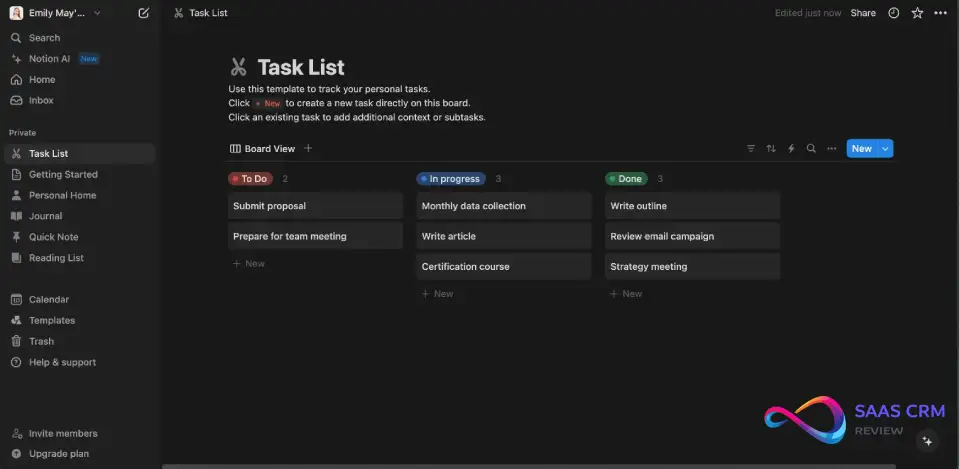The width and height of the screenshot is (960, 469).
Task: Click the new page compose icon
Action: (144, 13)
